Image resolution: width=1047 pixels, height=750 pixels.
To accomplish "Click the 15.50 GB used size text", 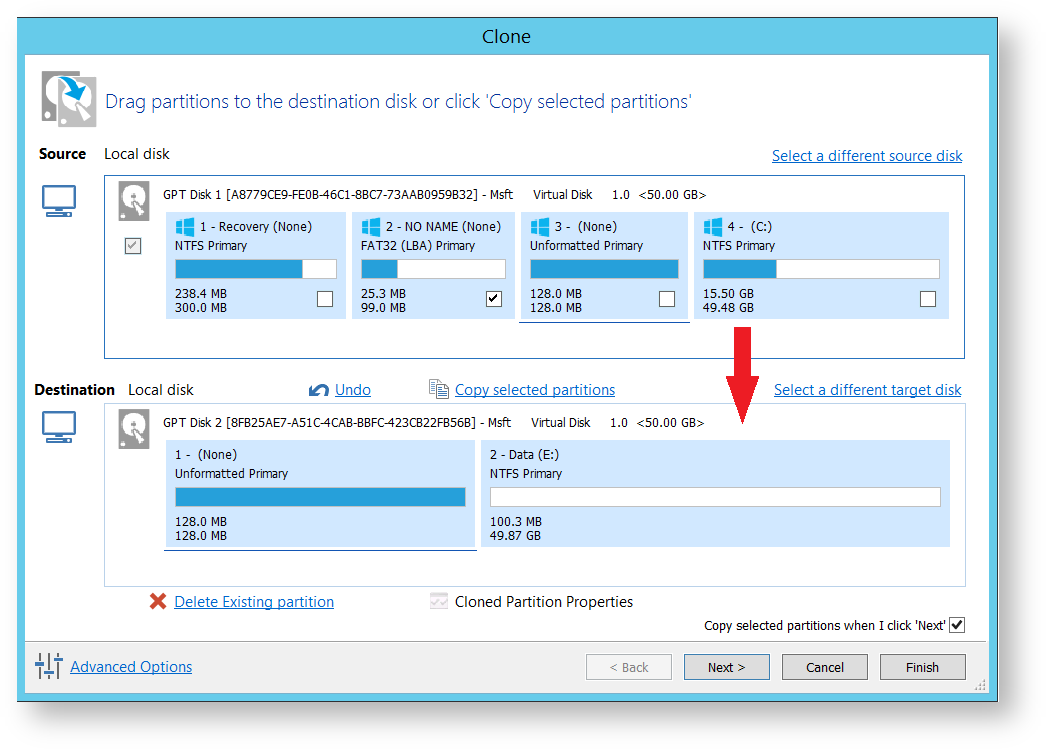I will (728, 294).
